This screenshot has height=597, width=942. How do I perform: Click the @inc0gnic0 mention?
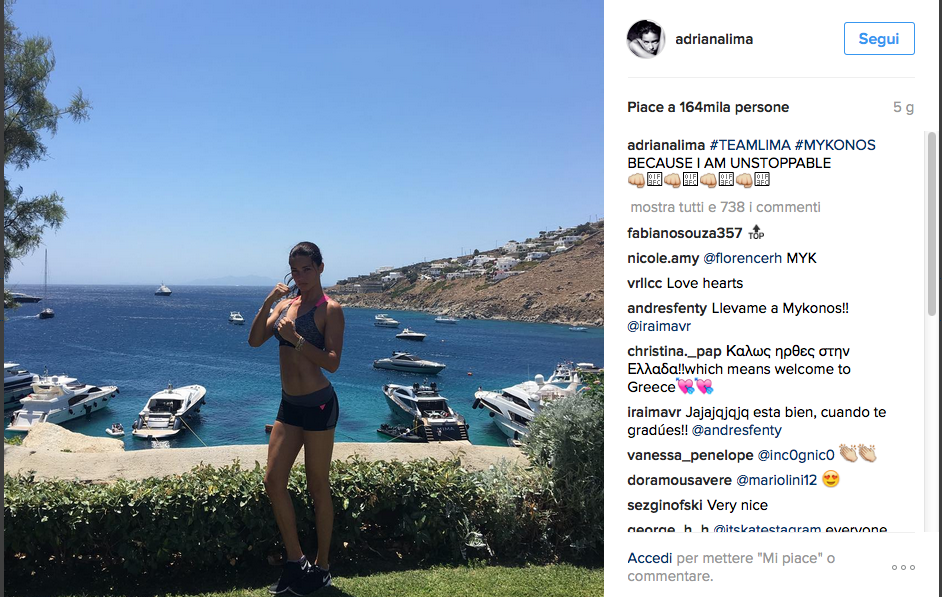click(x=796, y=455)
